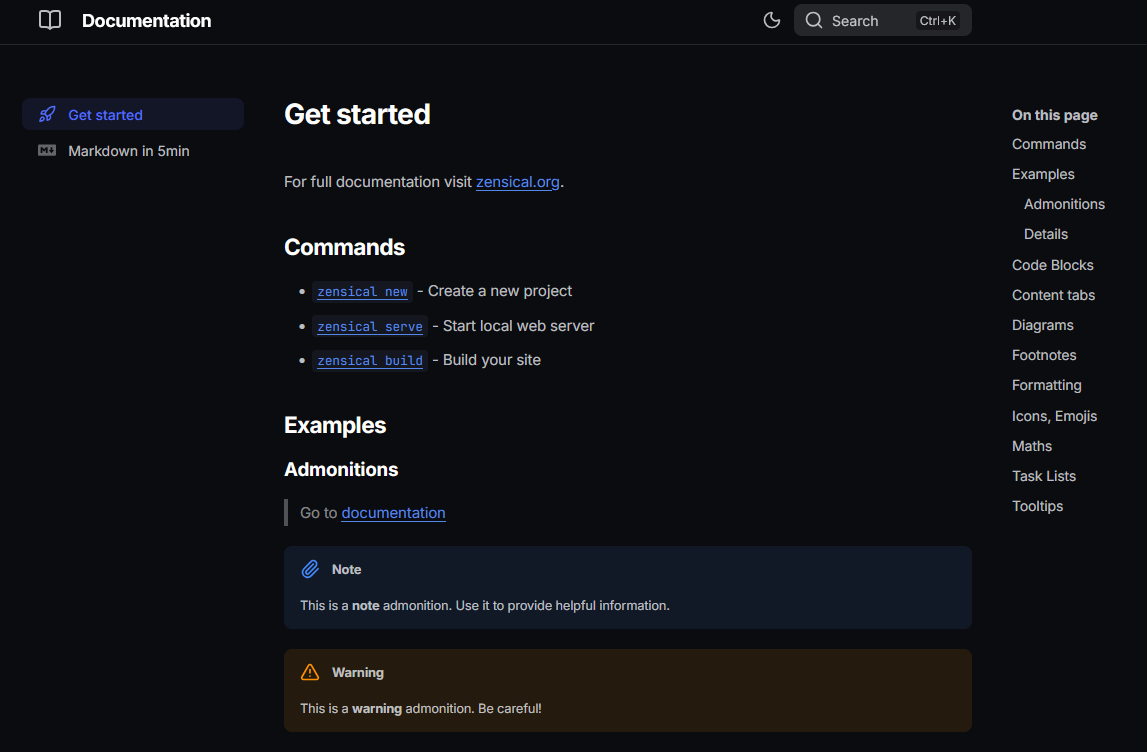Click the Ctrl+K shortcut badge
Viewport: 1147px width, 752px height.
(x=938, y=20)
